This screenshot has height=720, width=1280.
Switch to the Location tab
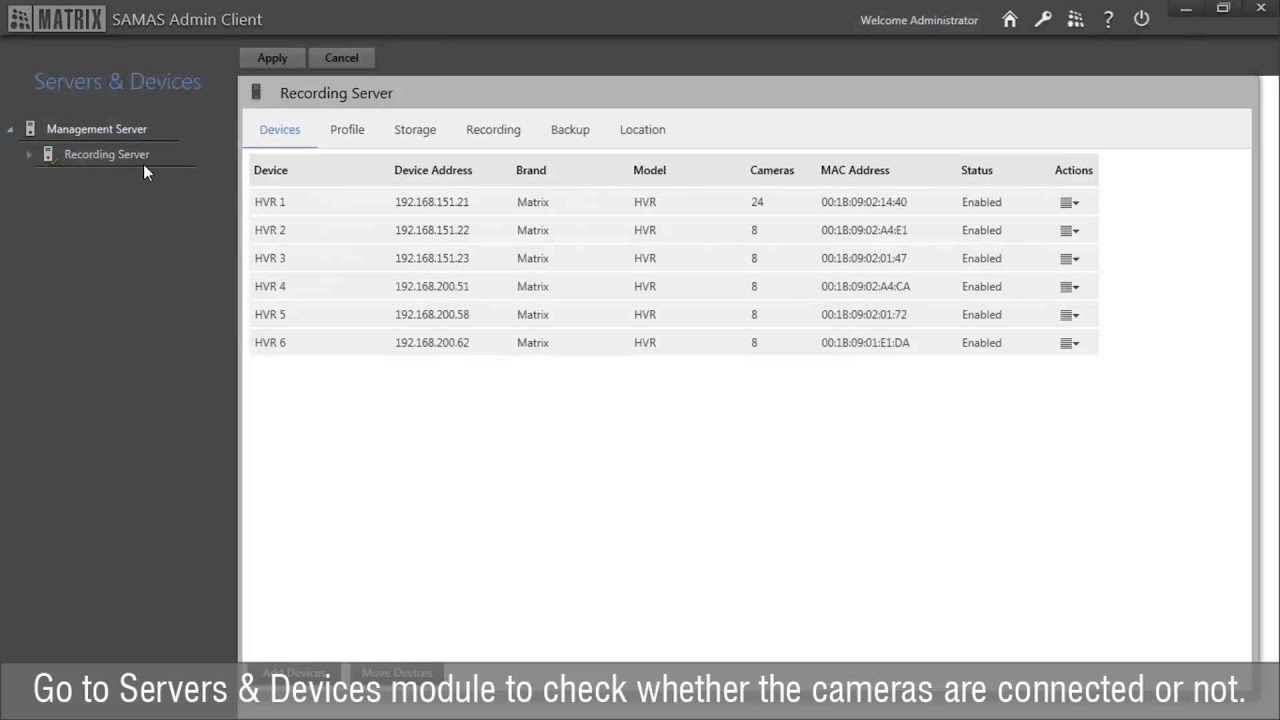[642, 130]
